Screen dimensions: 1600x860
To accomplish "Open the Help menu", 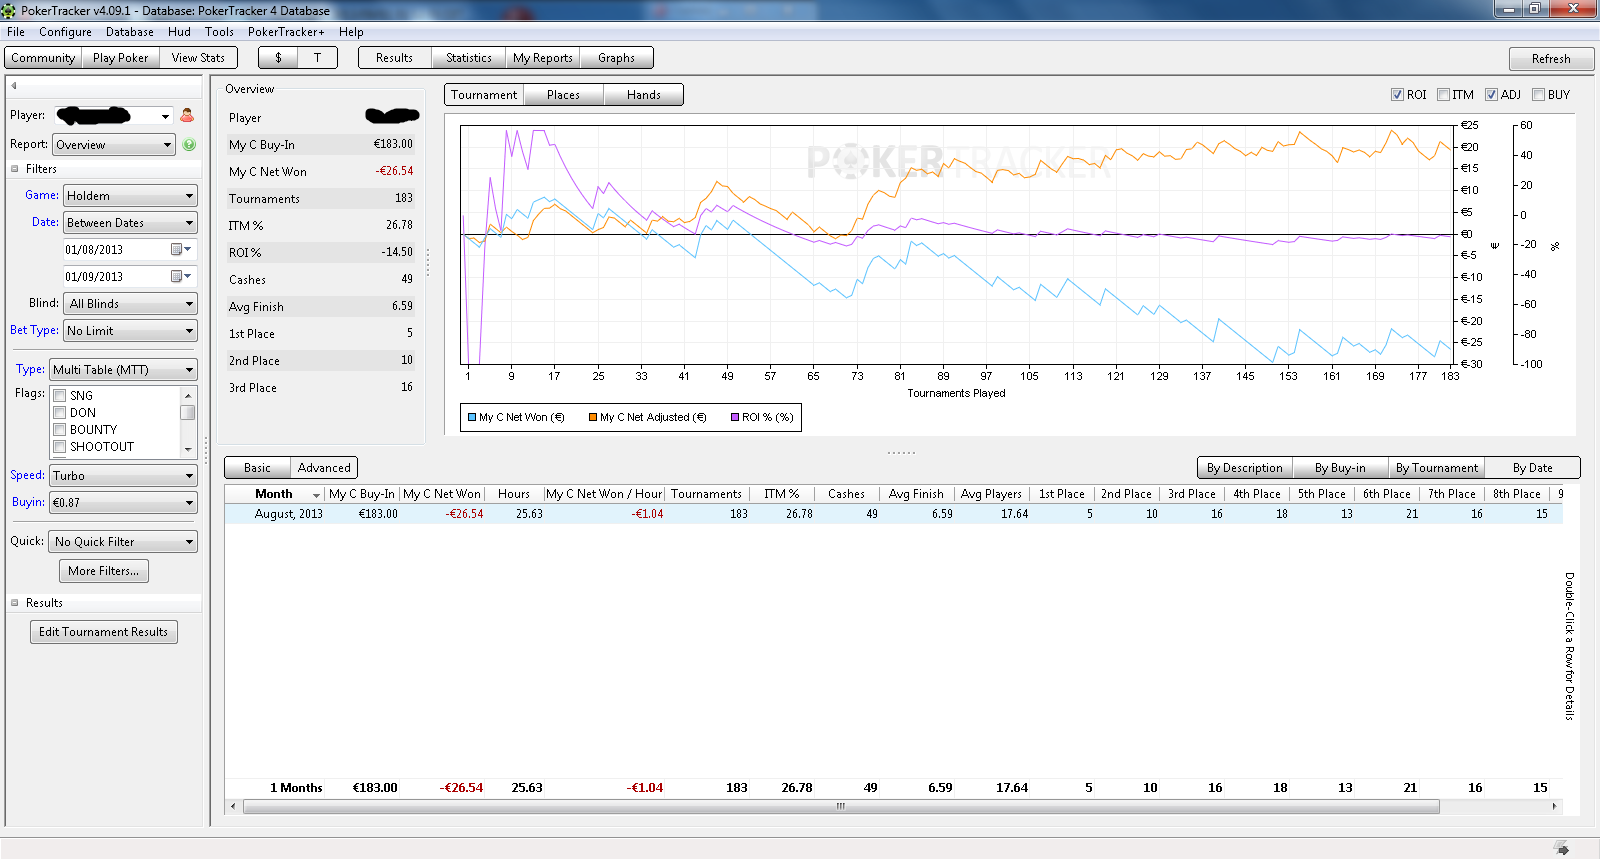I will (x=351, y=32).
